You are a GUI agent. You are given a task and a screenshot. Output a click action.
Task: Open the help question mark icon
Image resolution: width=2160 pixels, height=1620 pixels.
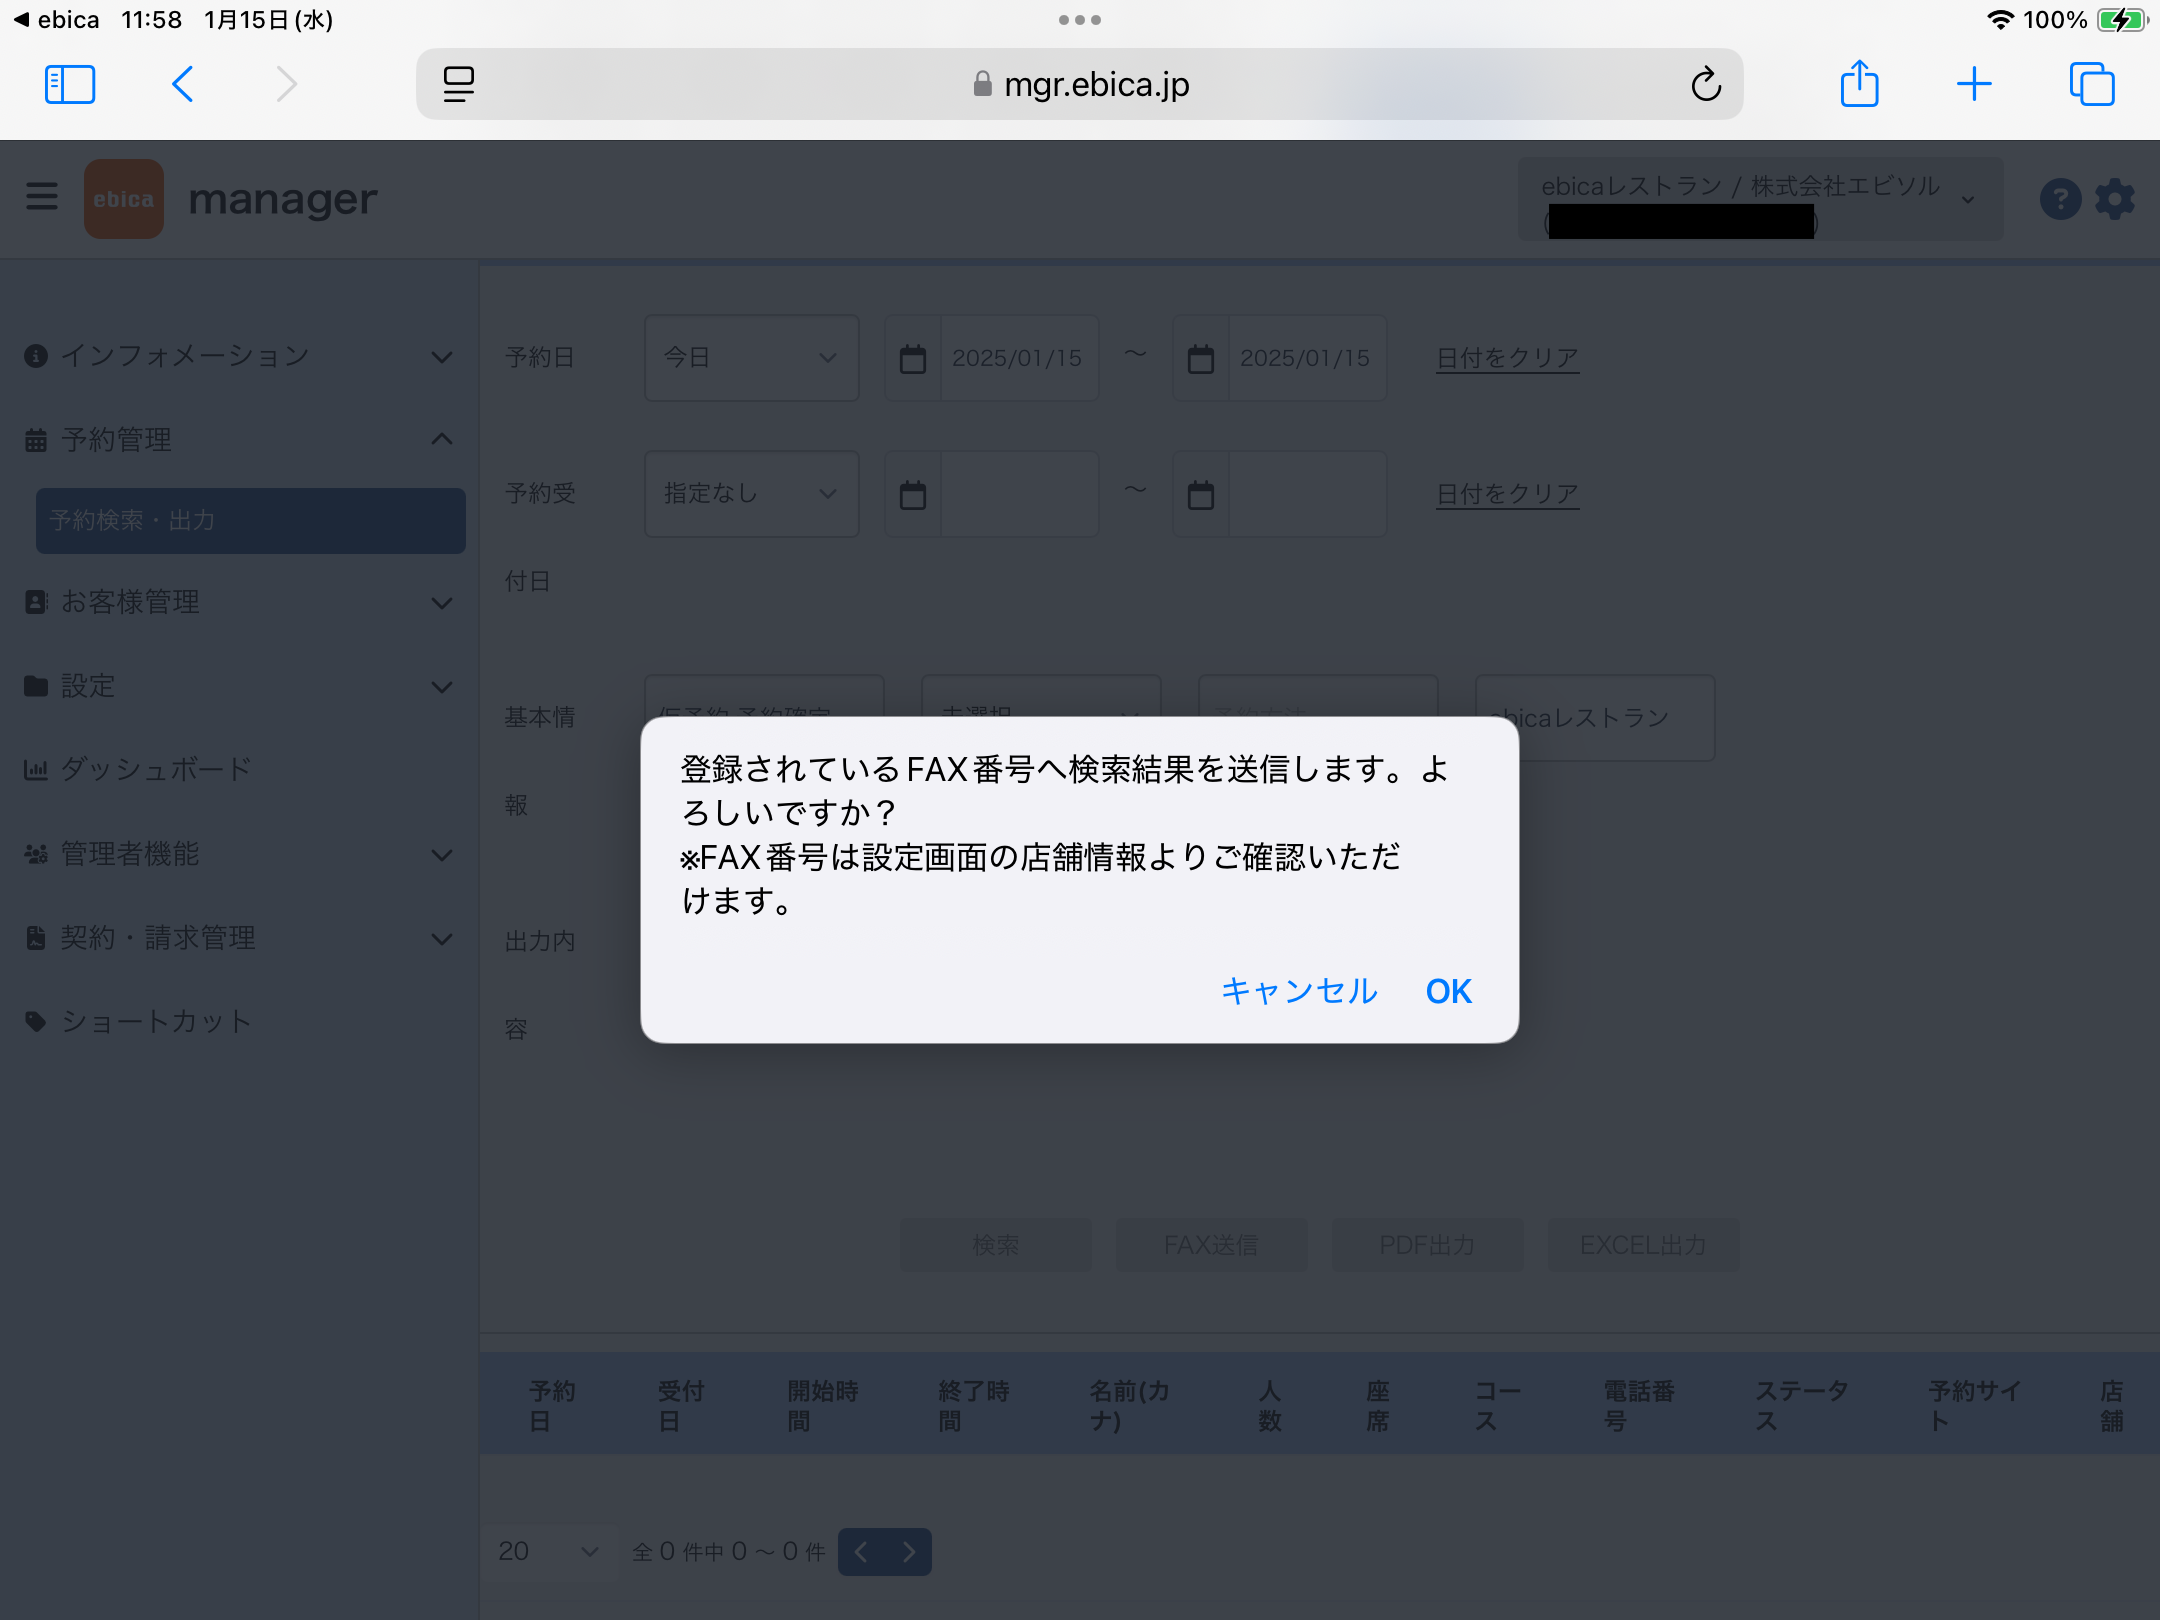(2060, 199)
